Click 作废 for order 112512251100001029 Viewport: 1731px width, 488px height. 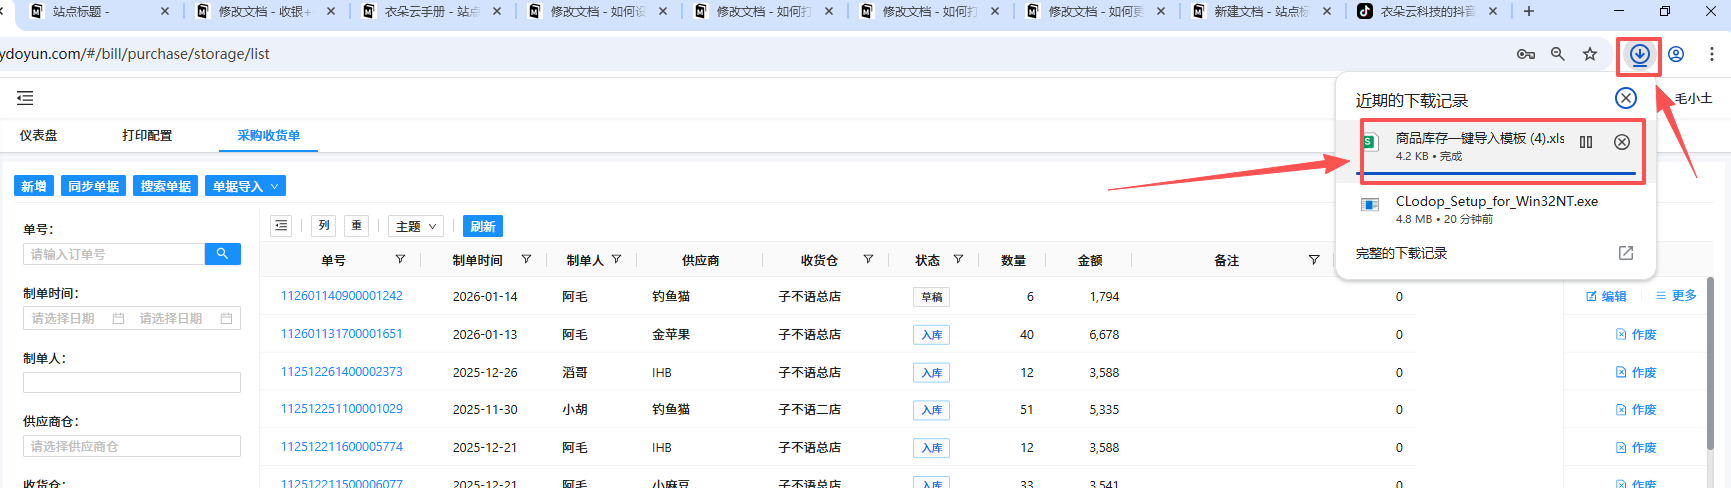(1636, 409)
